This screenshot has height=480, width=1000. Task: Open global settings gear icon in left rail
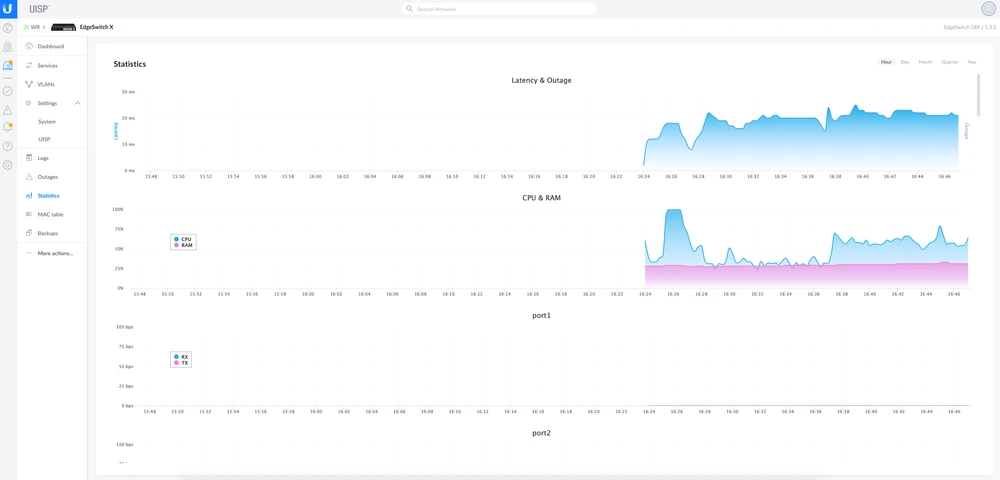(8, 164)
